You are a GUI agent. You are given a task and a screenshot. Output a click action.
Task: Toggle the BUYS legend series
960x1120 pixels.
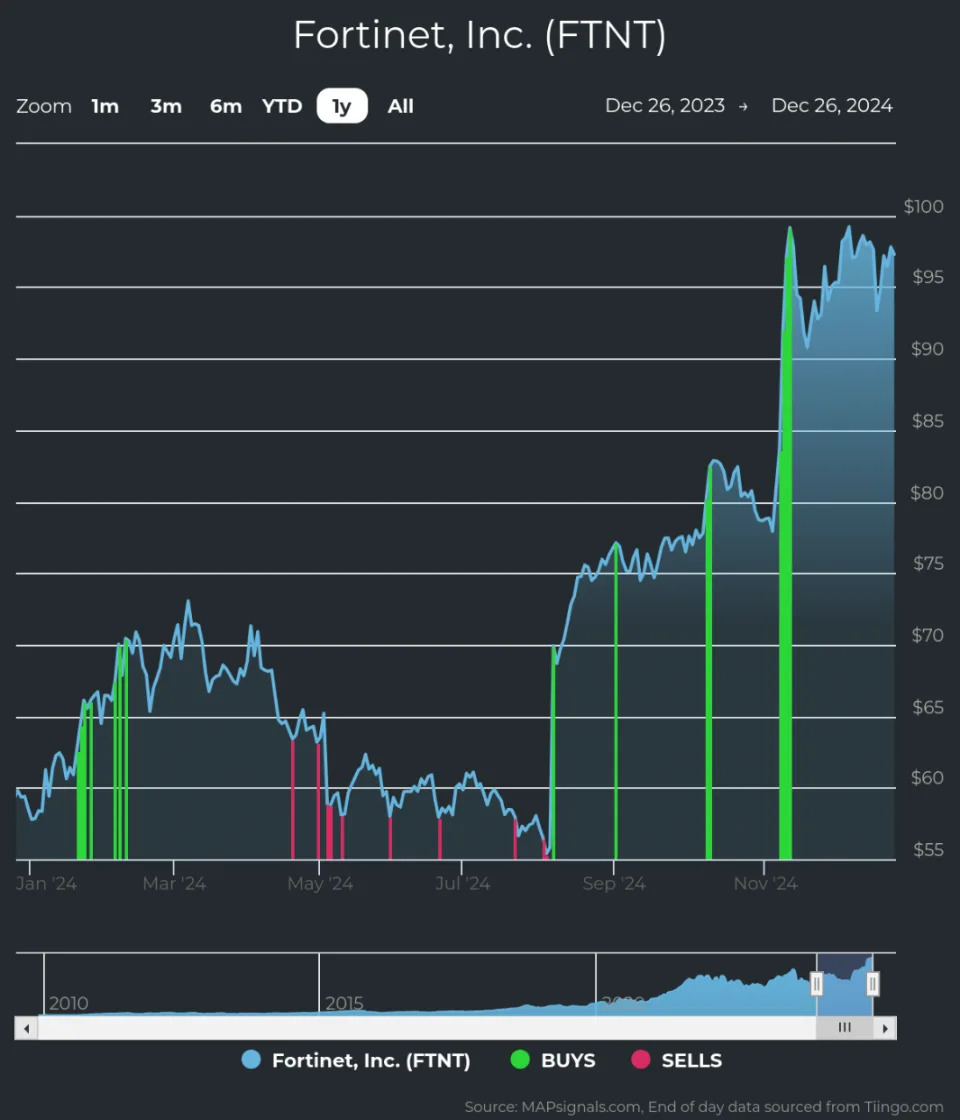coord(554,1060)
